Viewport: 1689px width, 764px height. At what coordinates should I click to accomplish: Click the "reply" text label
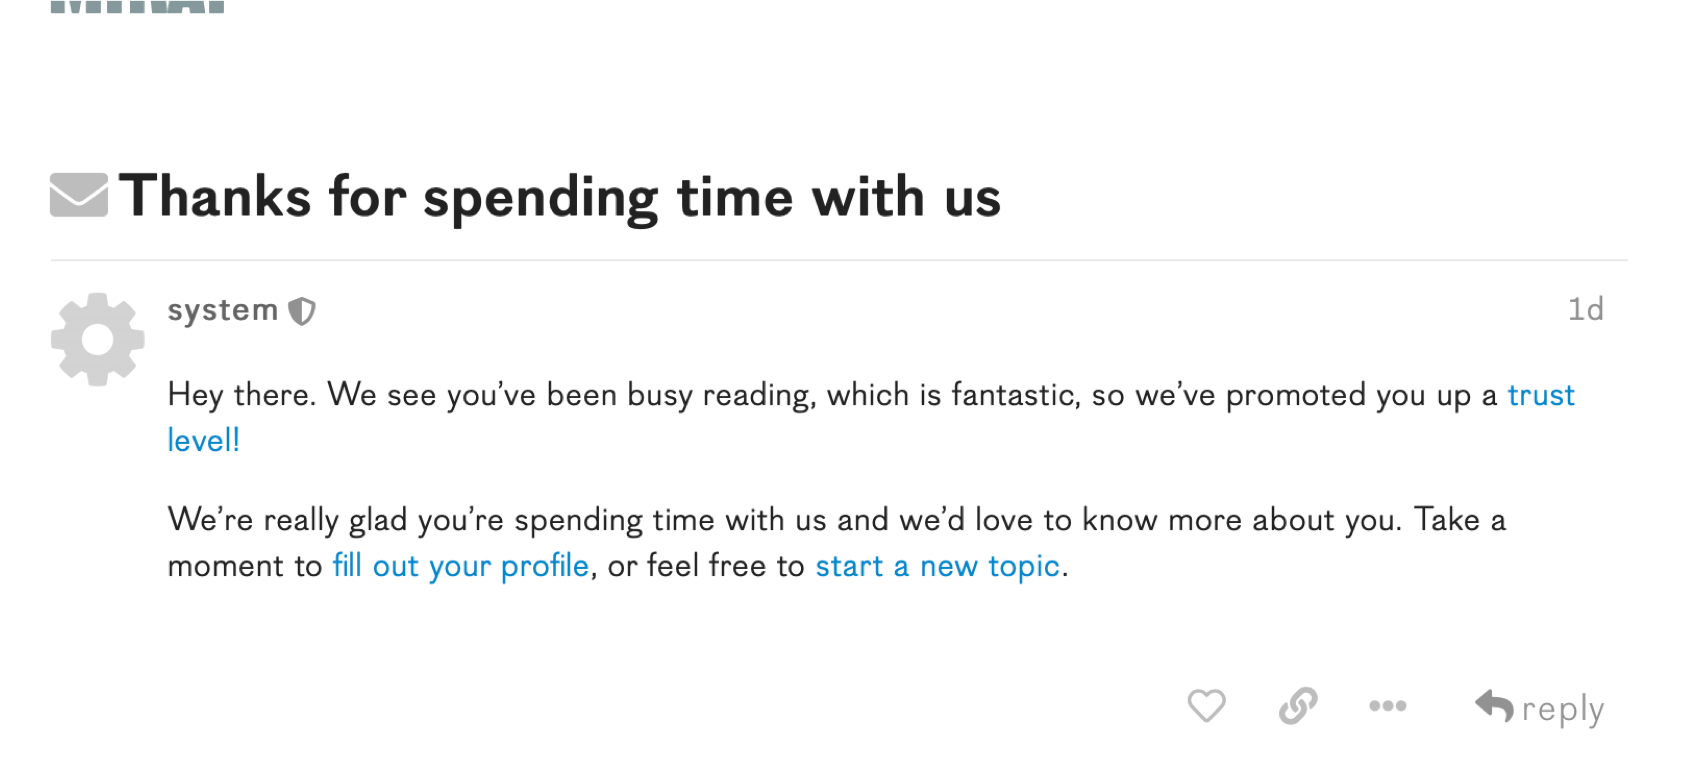[x=1563, y=709]
